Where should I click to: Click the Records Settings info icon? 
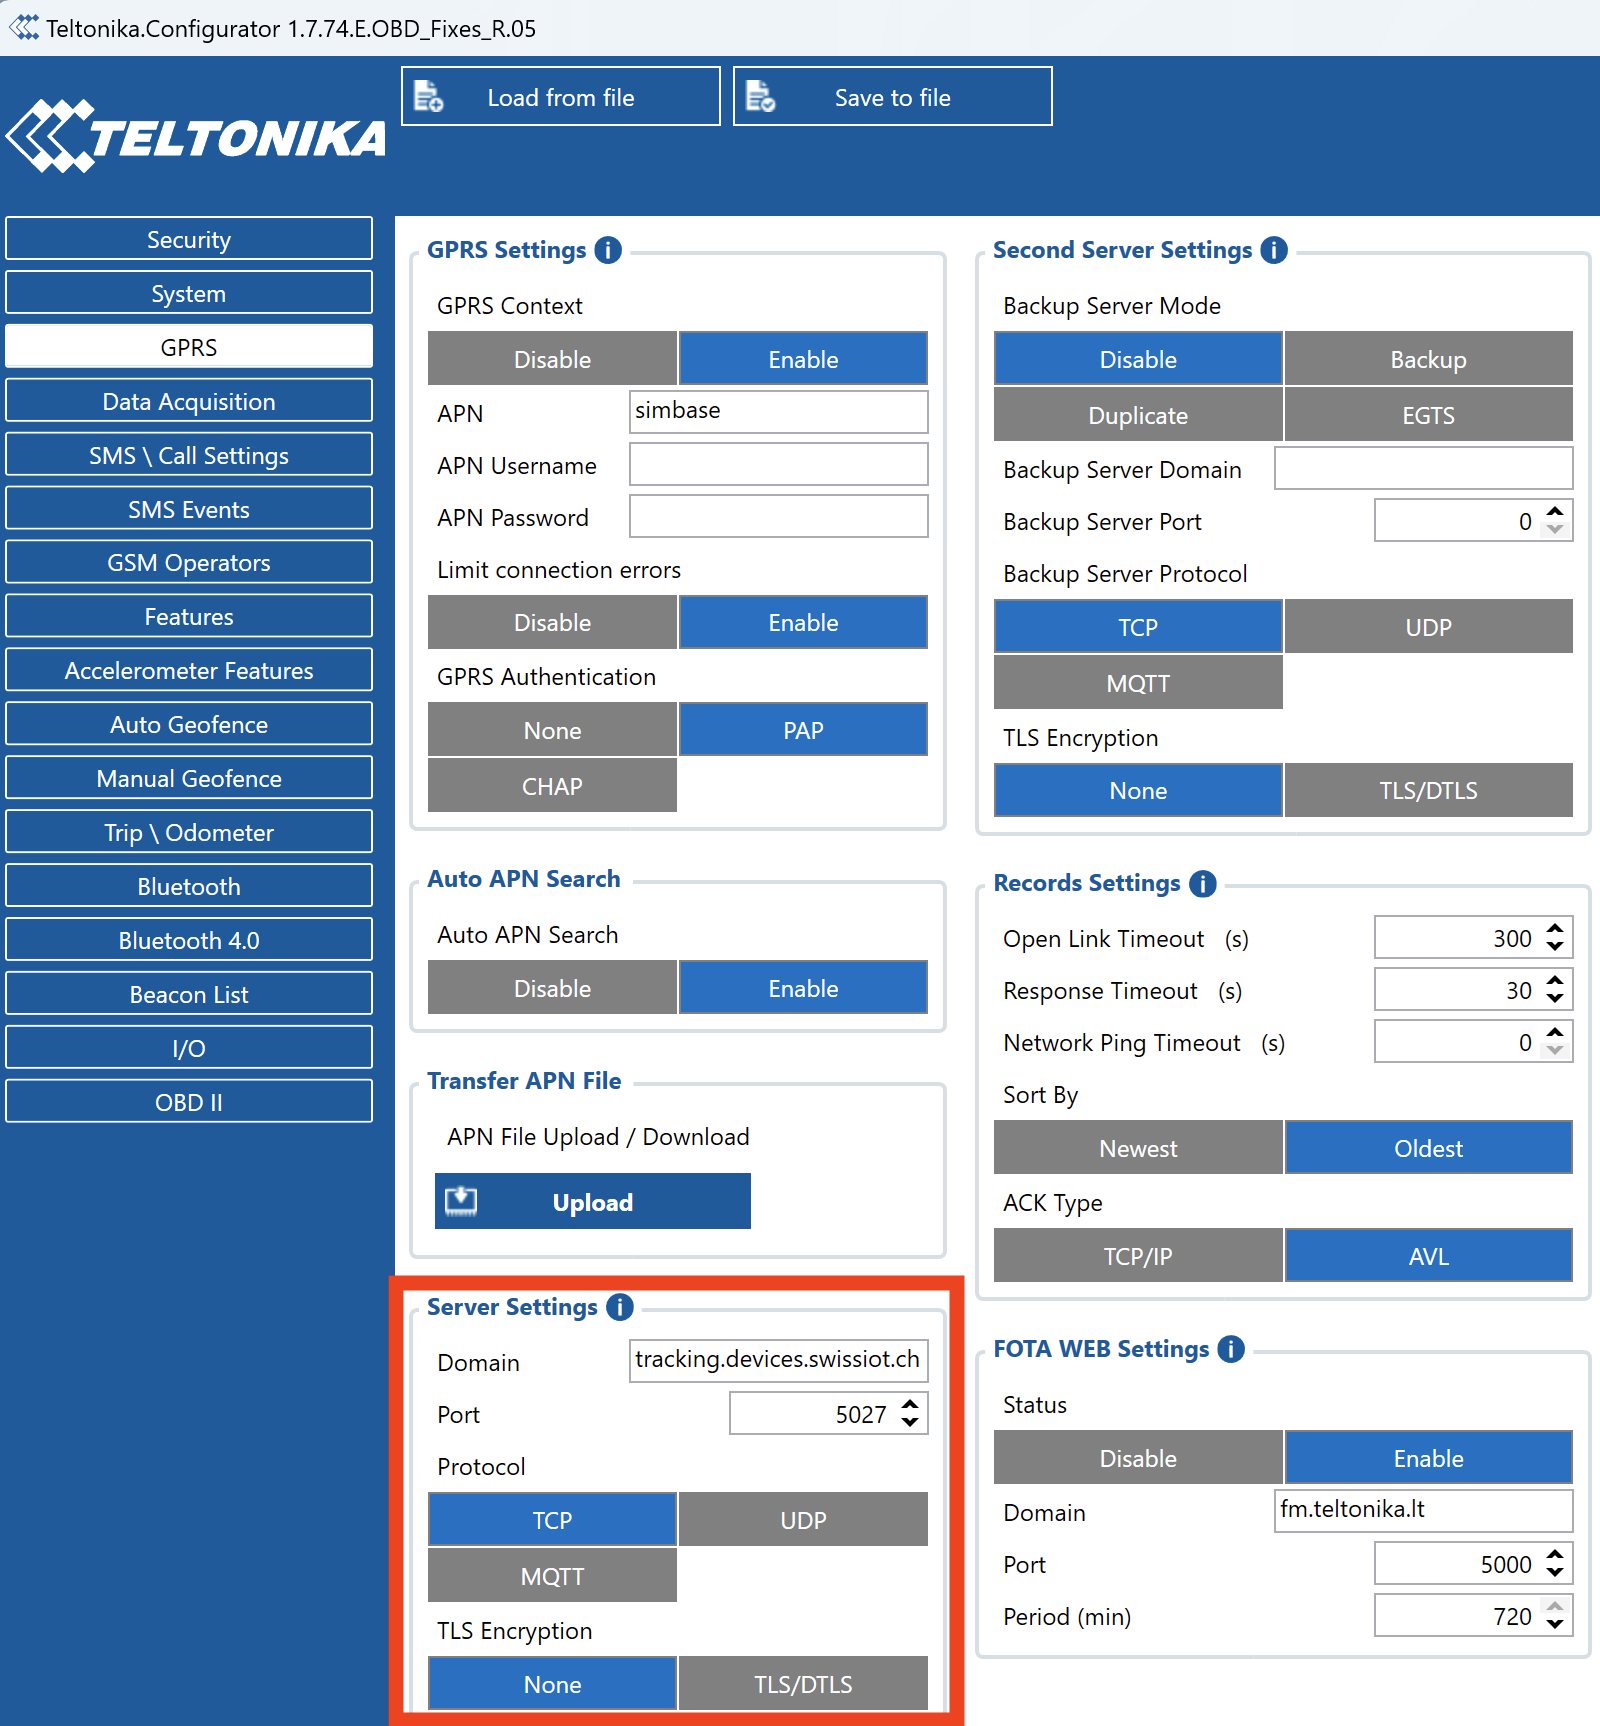tap(1202, 883)
